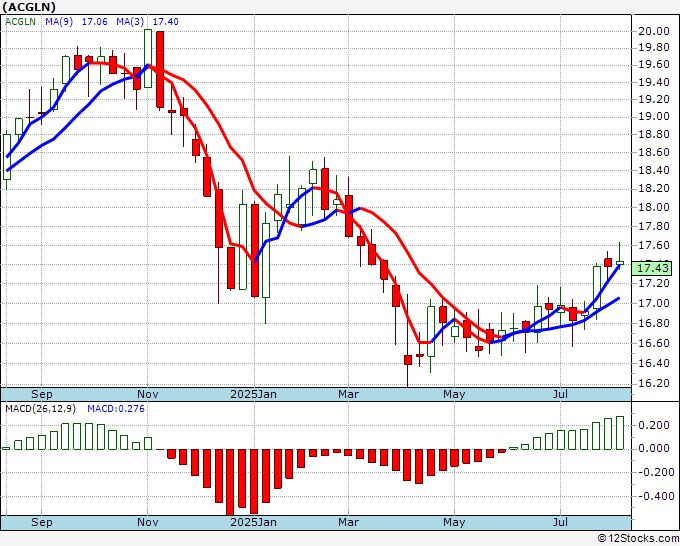Click the tall red candlestick after Nov
This screenshot has height=546, width=680.
(x=160, y=69)
